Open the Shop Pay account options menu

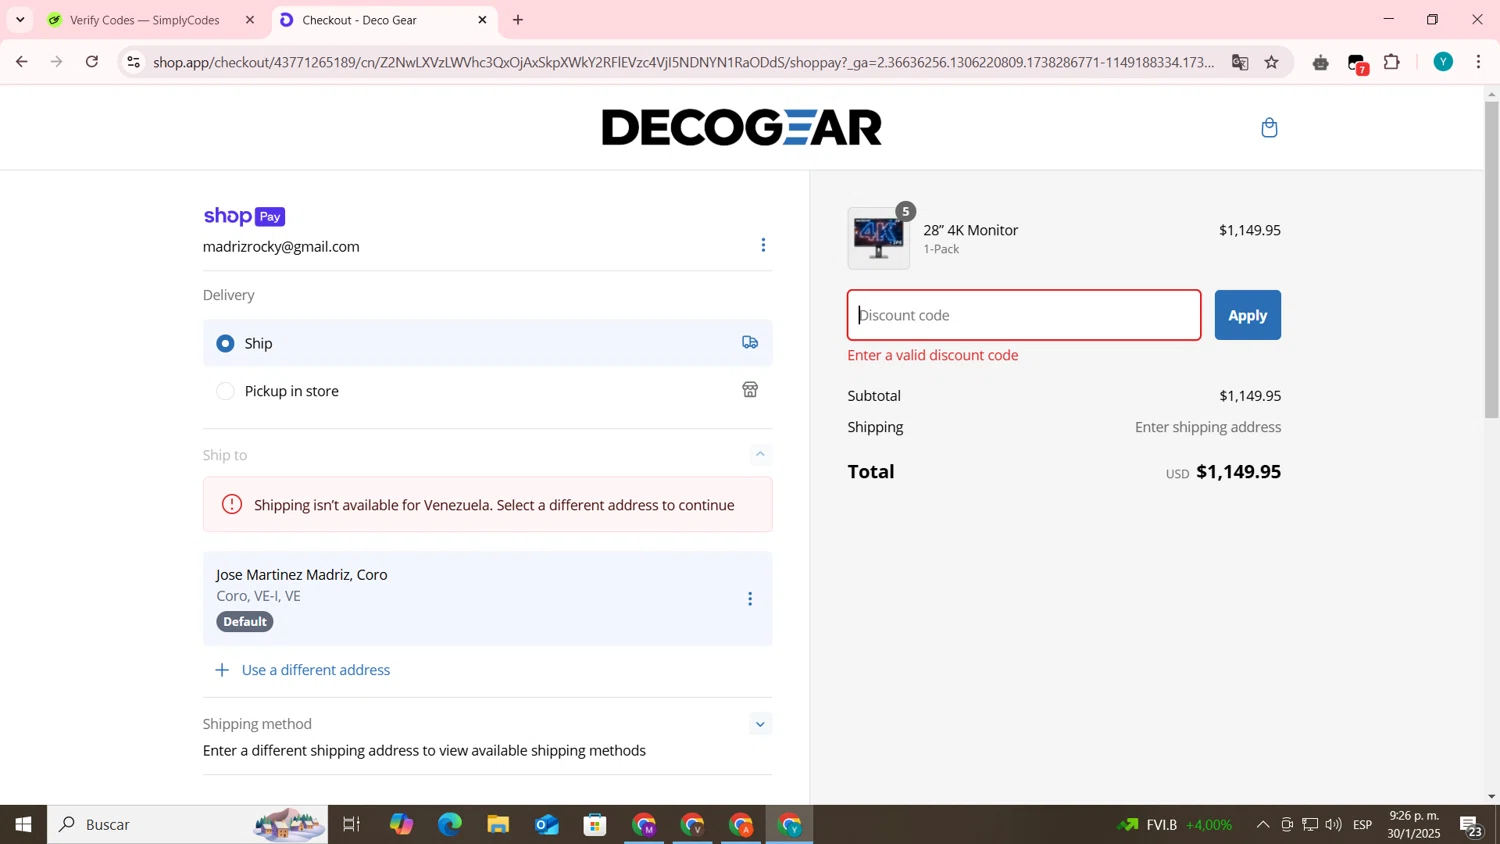[x=763, y=245]
